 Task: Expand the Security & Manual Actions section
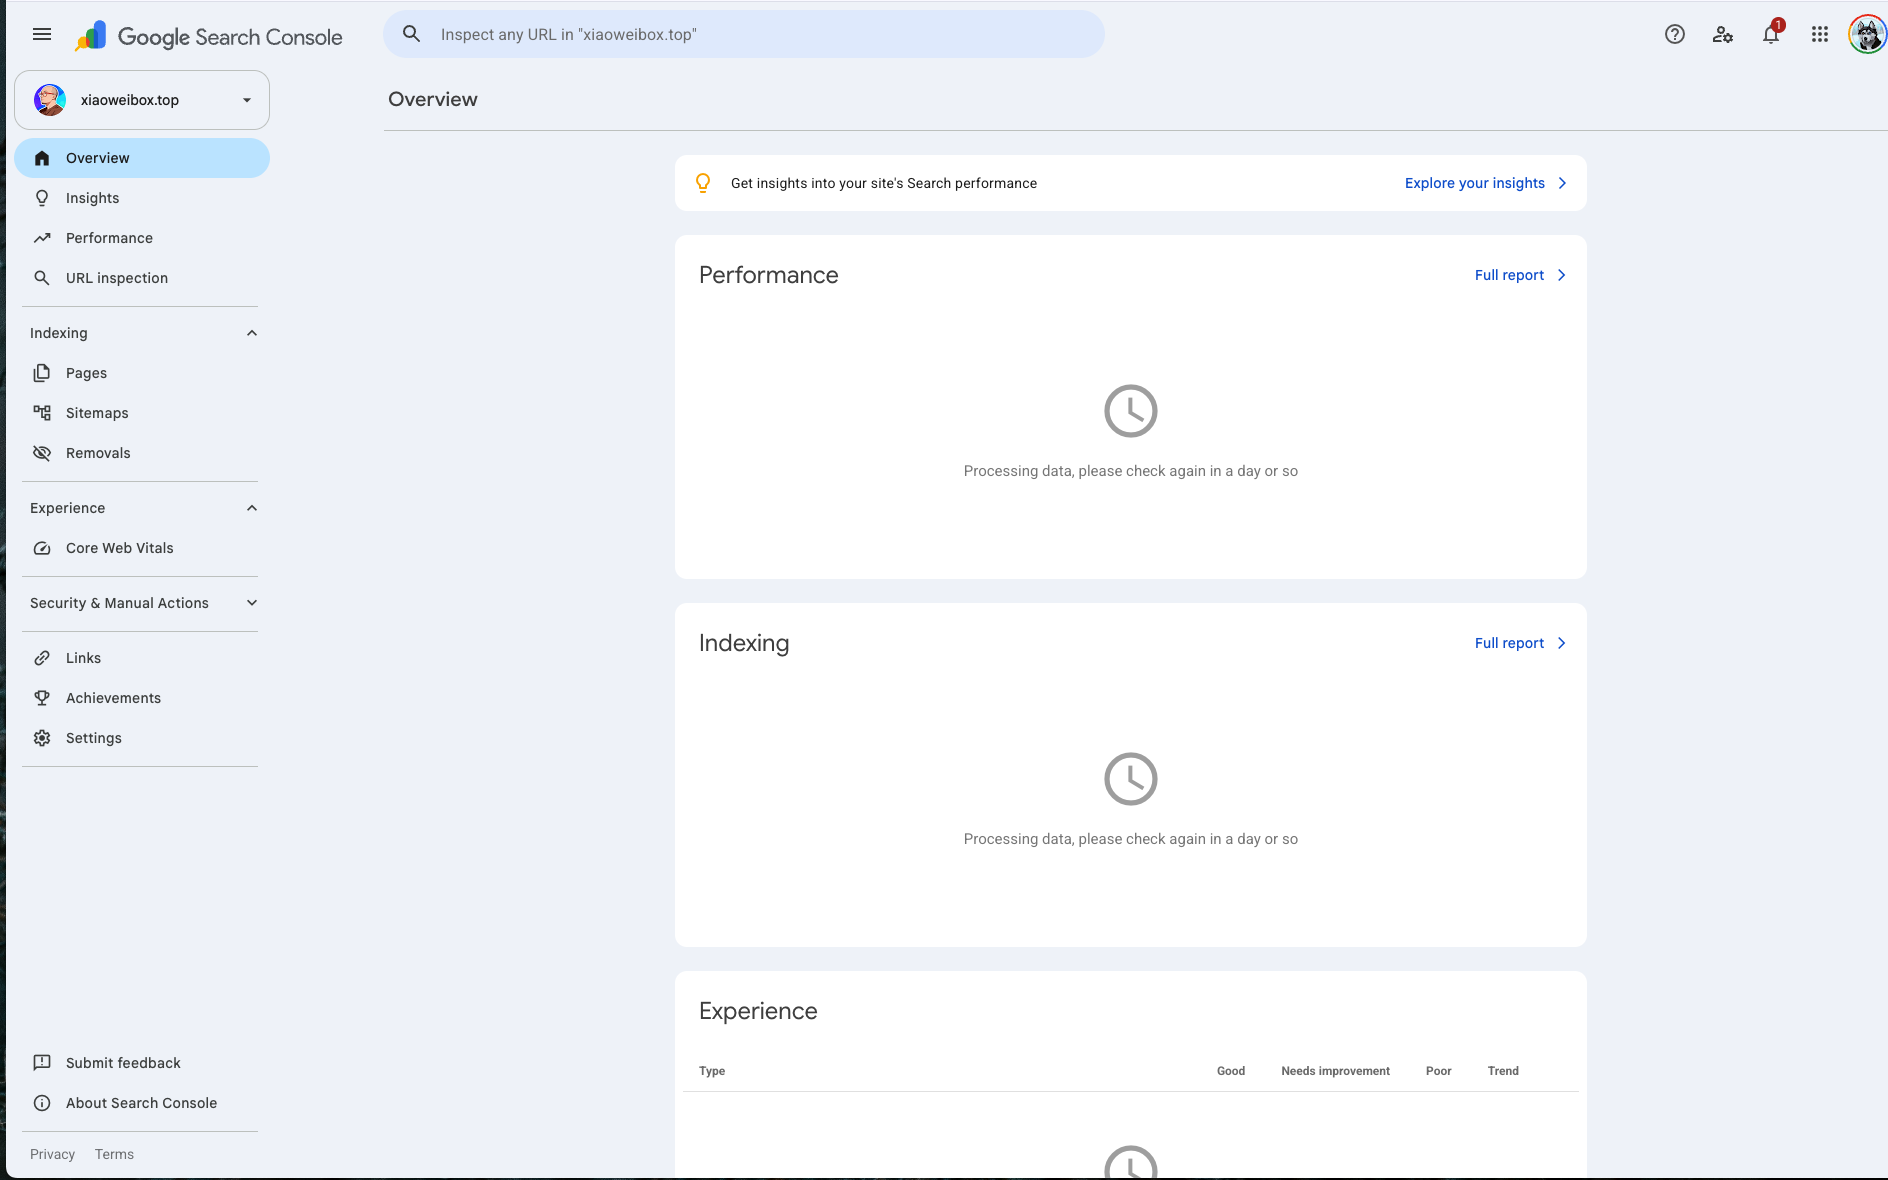pos(252,603)
